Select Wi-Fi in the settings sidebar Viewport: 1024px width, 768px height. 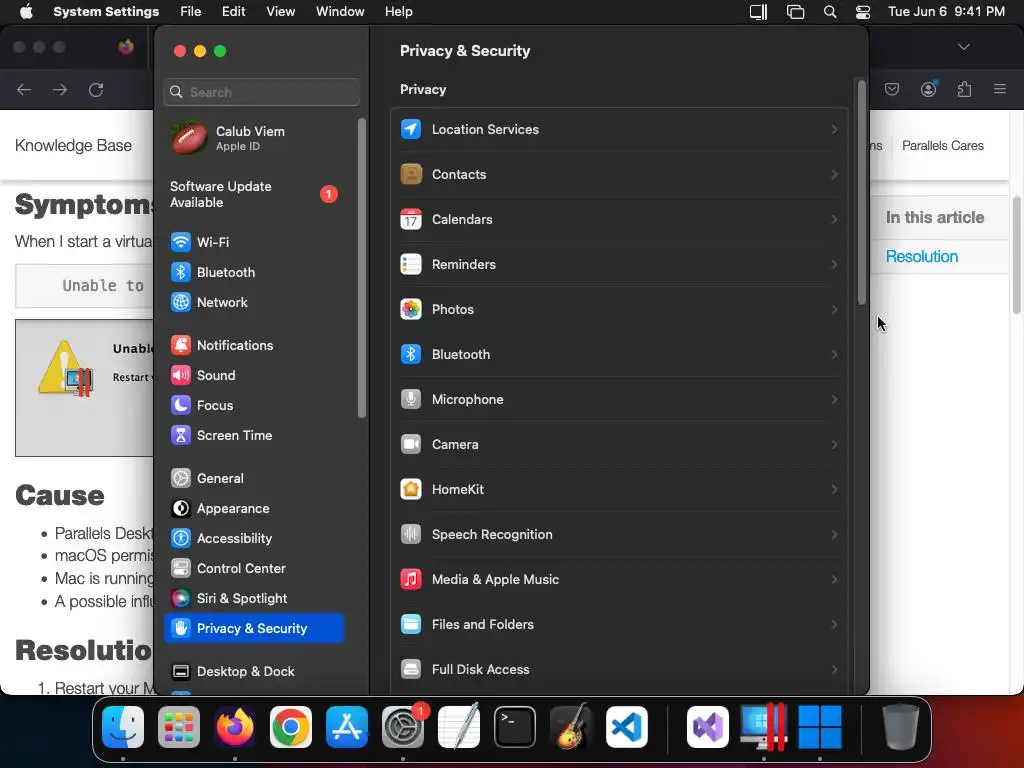pos(254,242)
